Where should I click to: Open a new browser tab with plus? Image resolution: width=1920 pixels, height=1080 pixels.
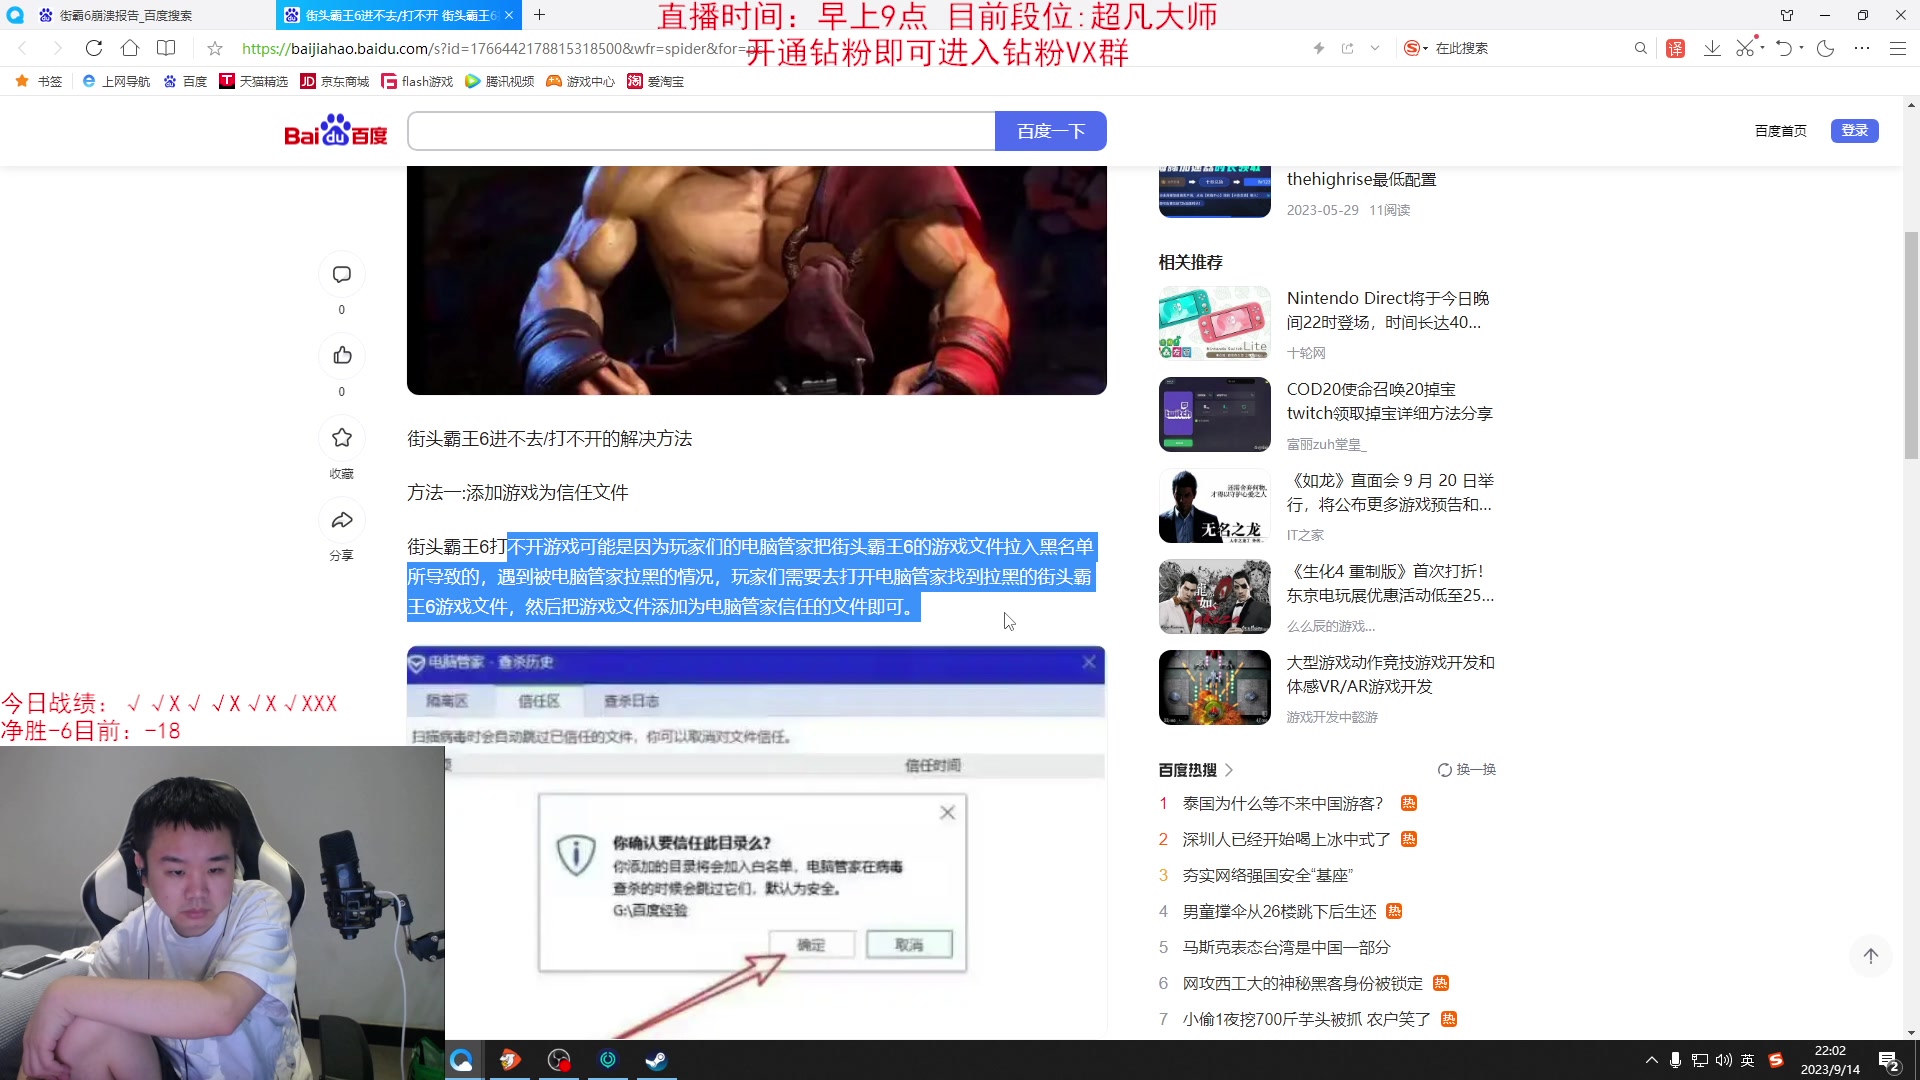point(539,15)
